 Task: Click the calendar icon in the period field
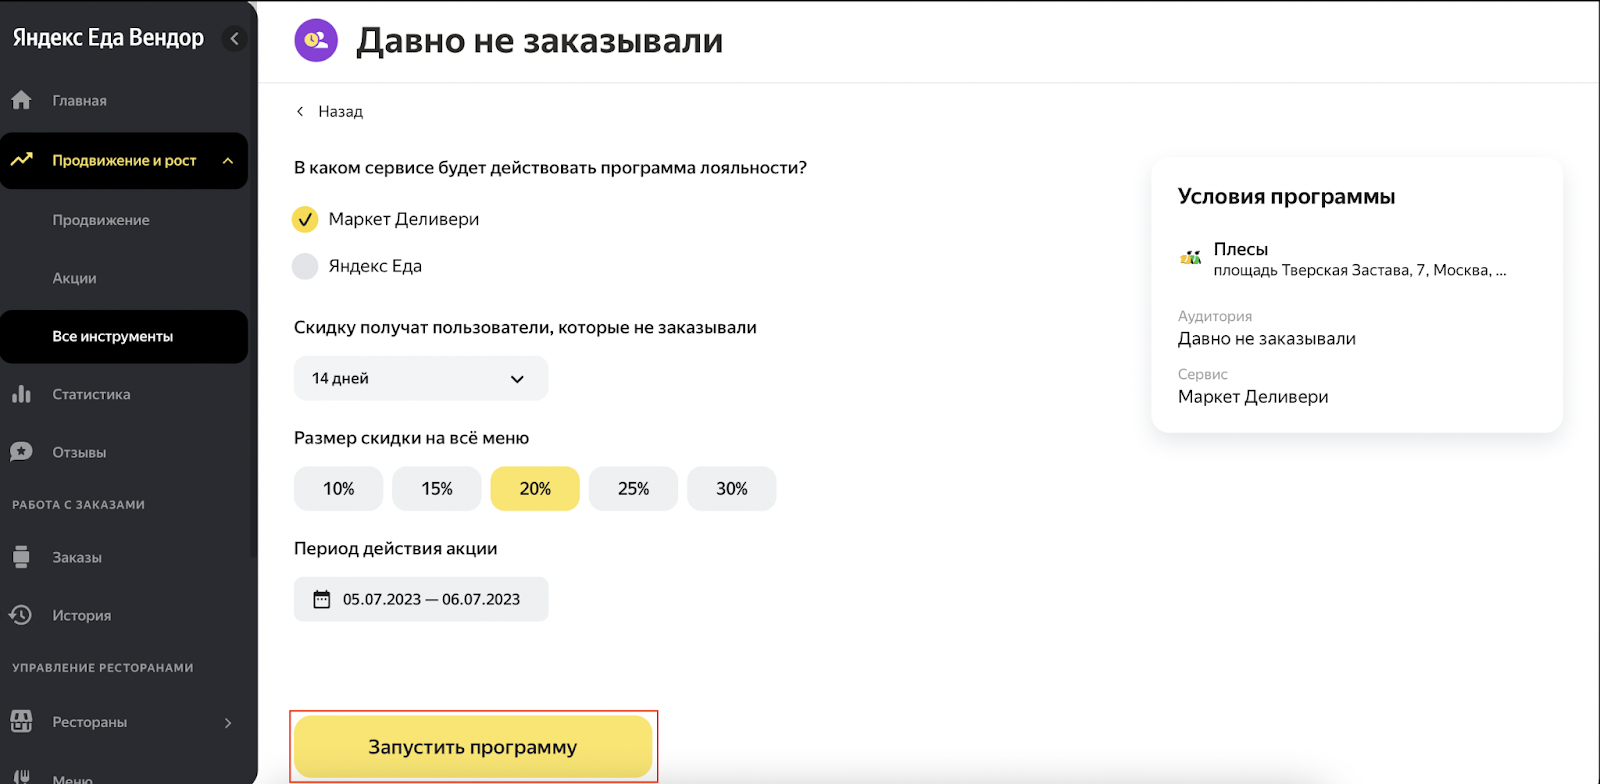click(322, 599)
